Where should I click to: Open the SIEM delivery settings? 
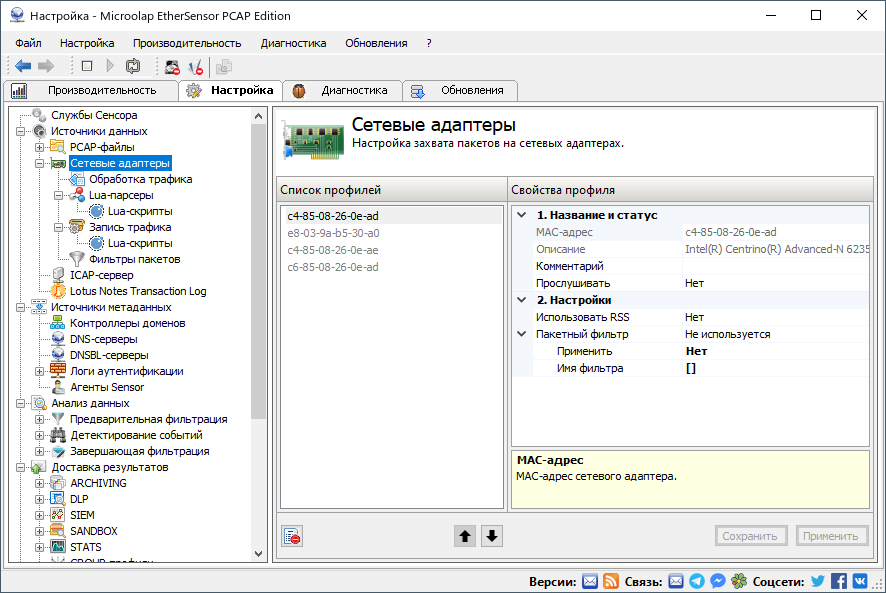80,514
